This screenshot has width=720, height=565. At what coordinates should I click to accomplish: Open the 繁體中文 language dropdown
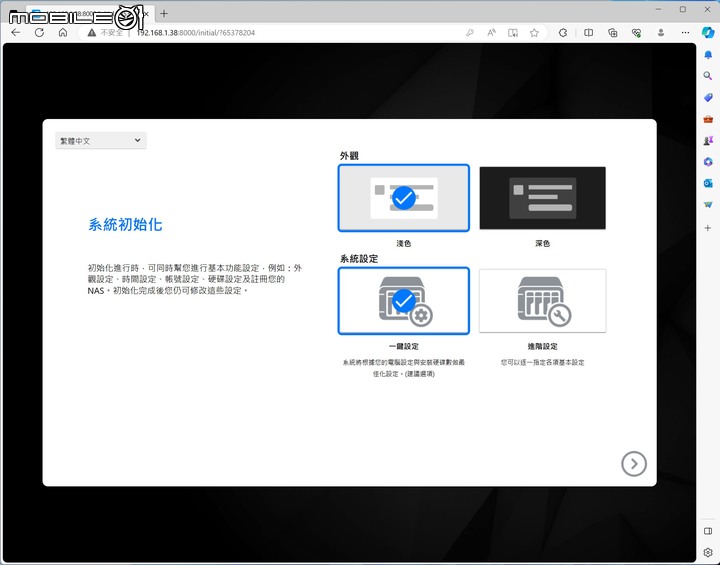101,141
